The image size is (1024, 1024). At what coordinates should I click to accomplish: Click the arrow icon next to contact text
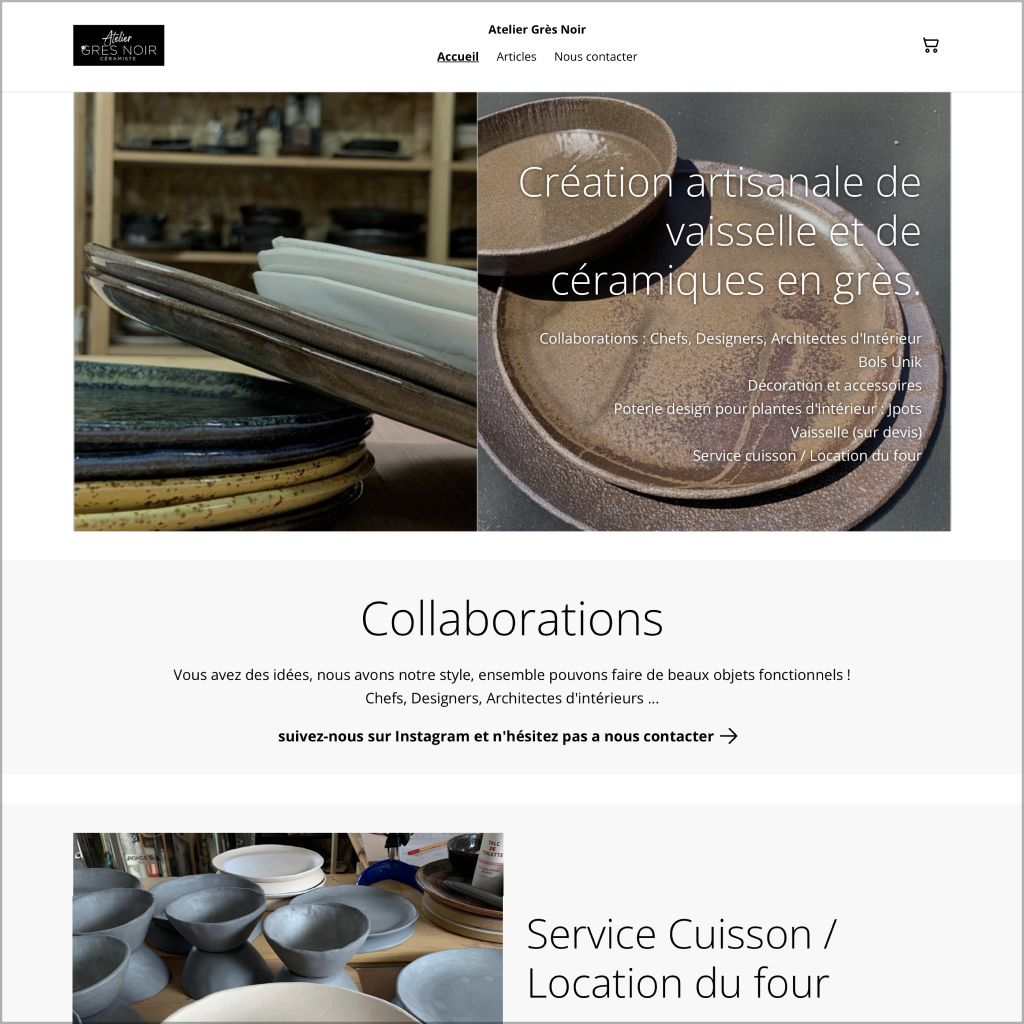[730, 736]
